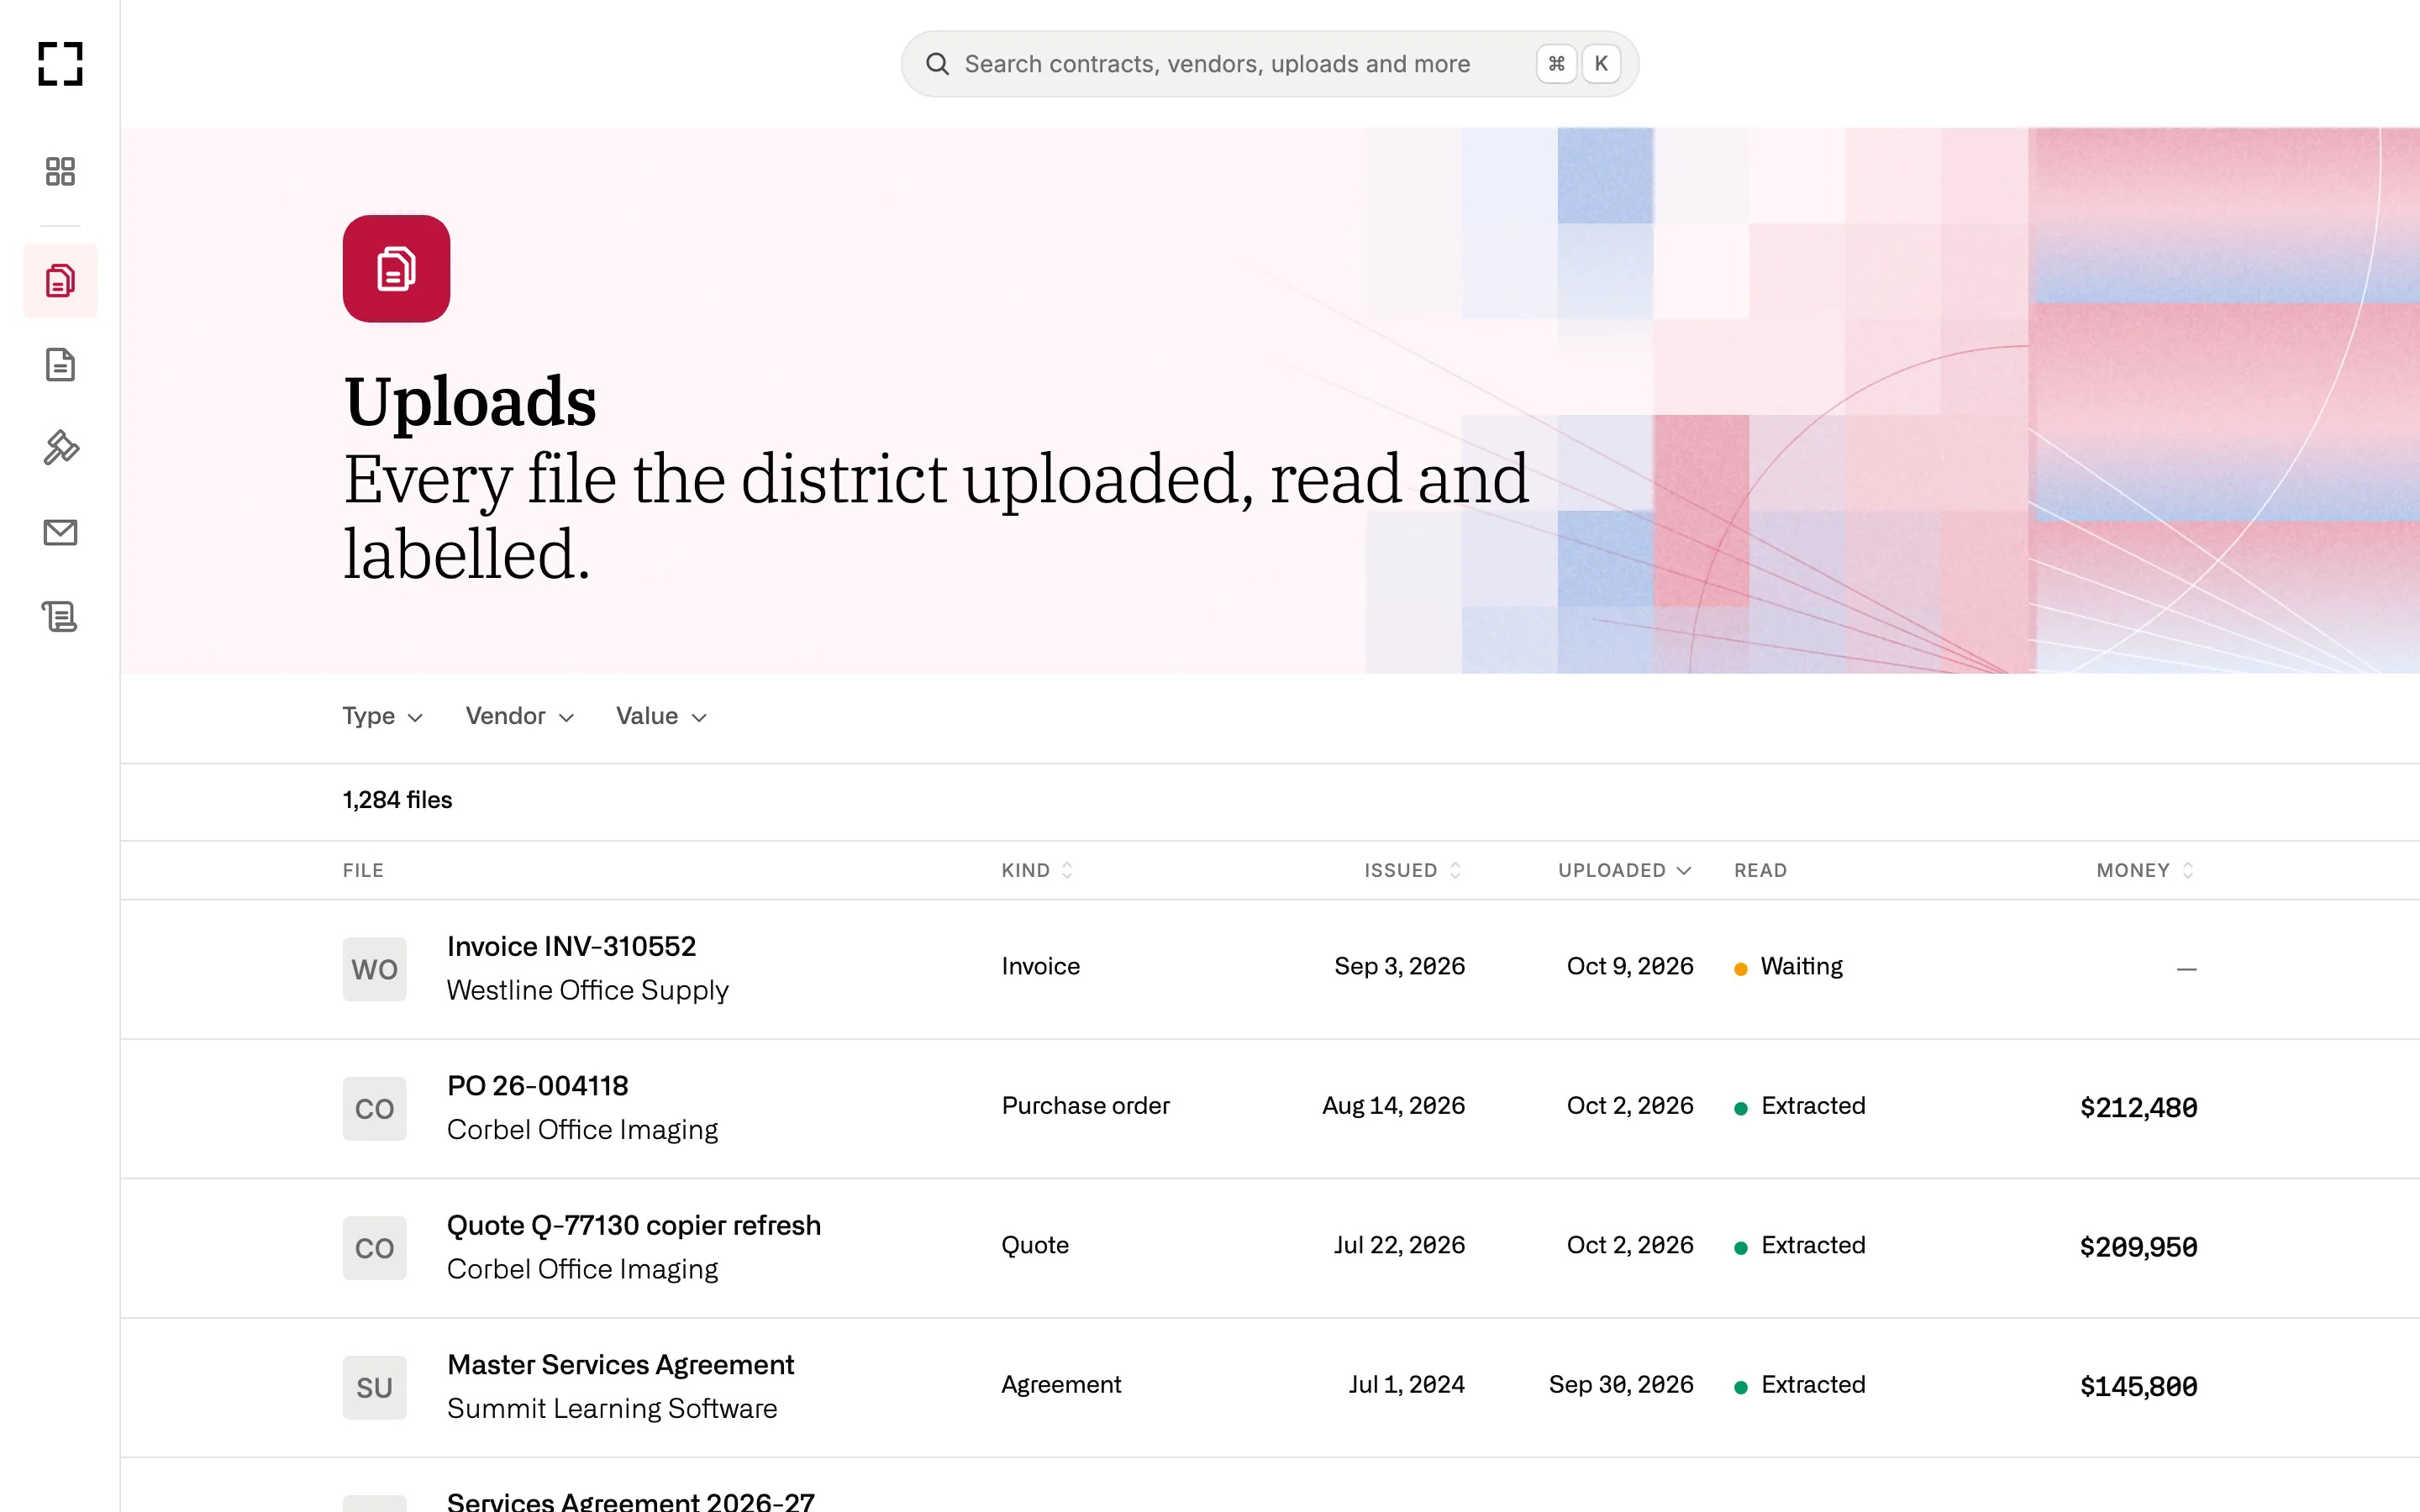Expand the Value filter dropdown
The height and width of the screenshot is (1512, 2420).
(662, 716)
